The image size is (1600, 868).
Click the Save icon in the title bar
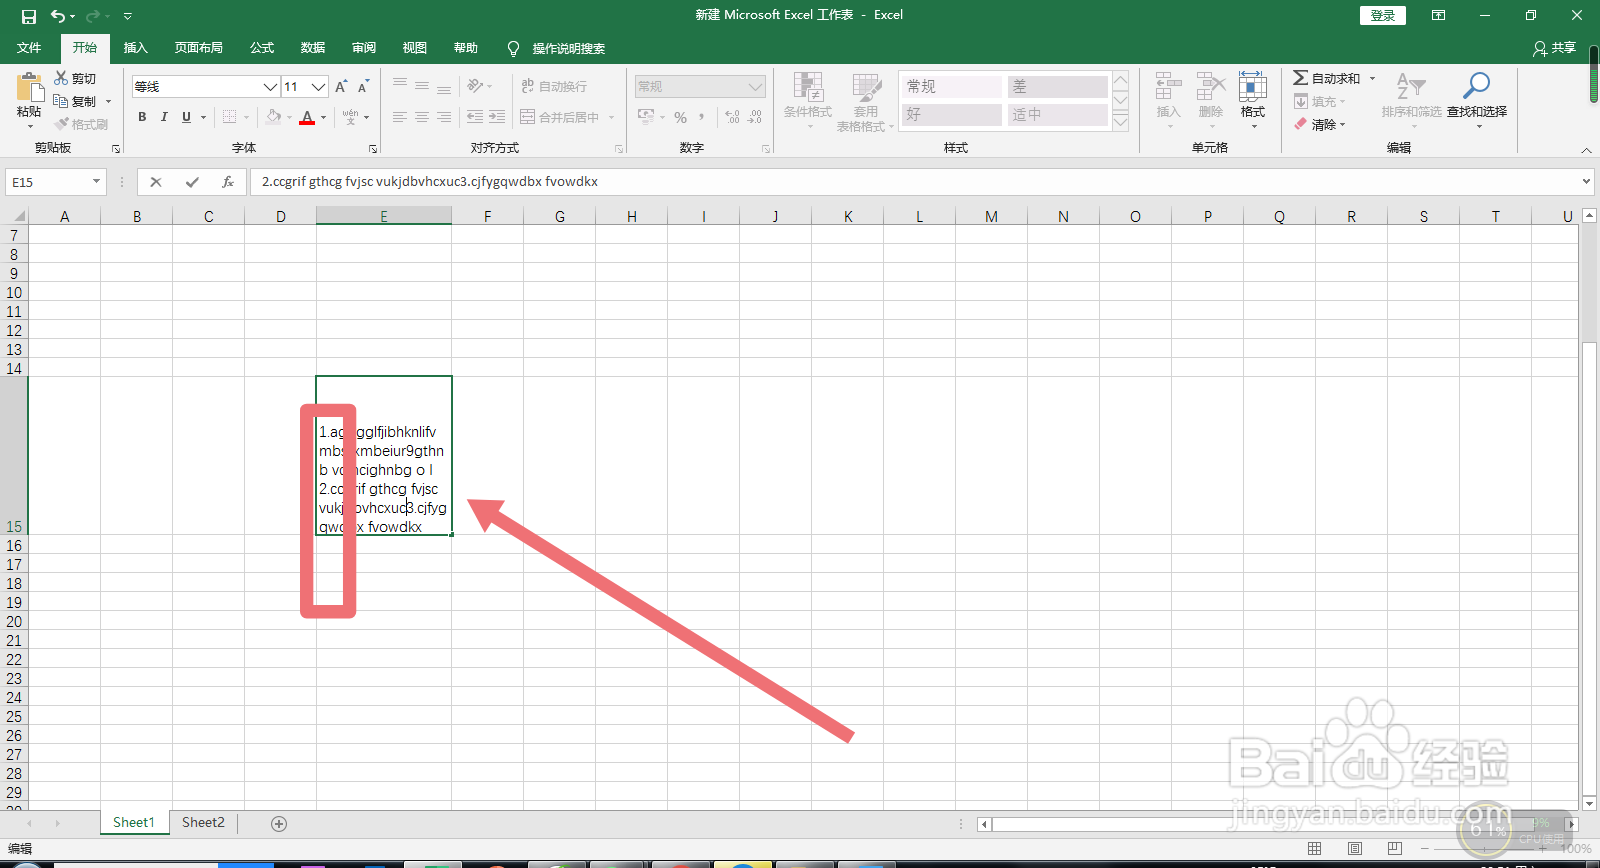28,16
